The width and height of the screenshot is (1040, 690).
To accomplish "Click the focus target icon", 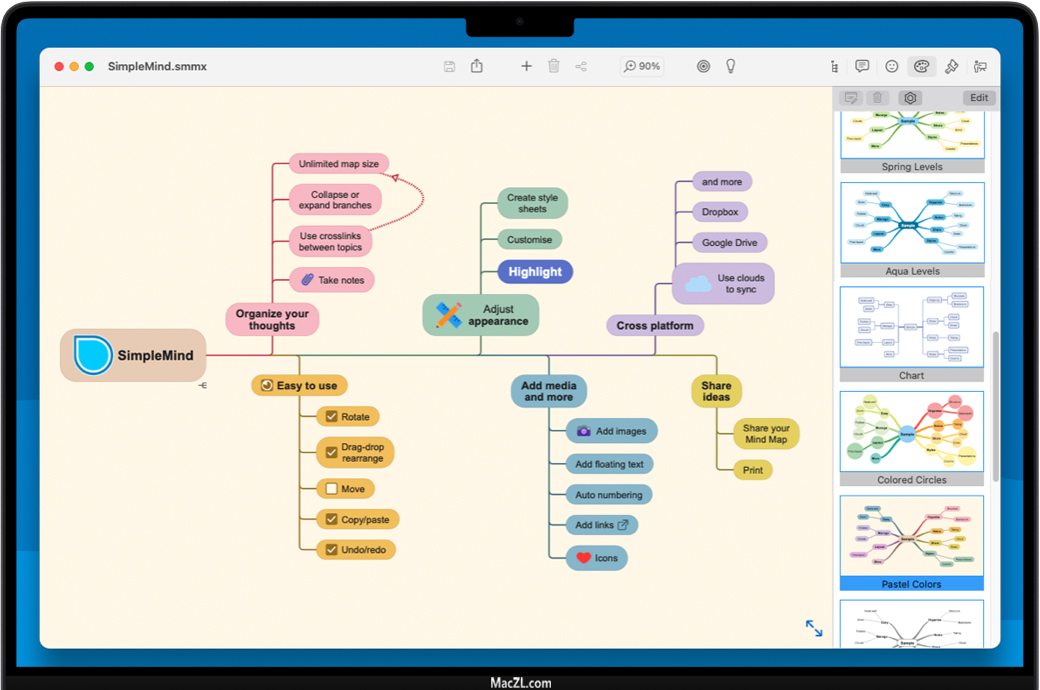I will tap(703, 66).
